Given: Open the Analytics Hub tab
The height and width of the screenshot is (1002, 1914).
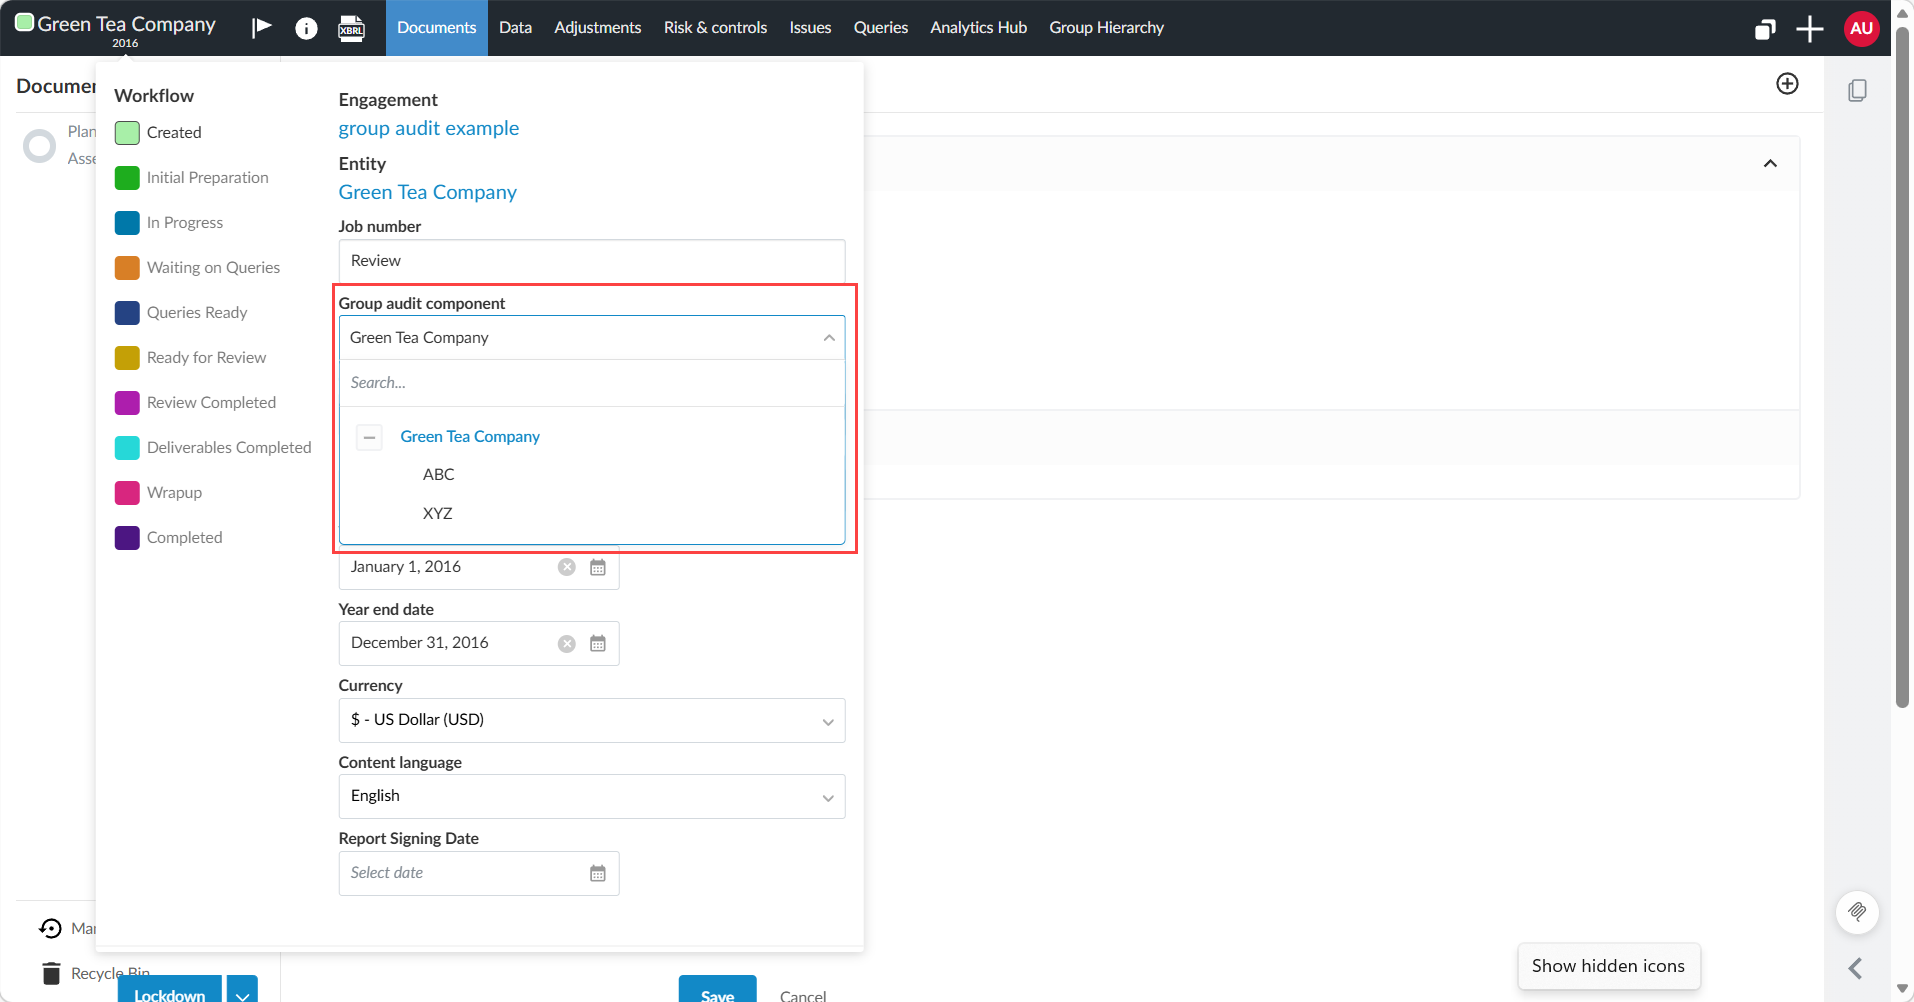Looking at the screenshot, I should [x=978, y=28].
